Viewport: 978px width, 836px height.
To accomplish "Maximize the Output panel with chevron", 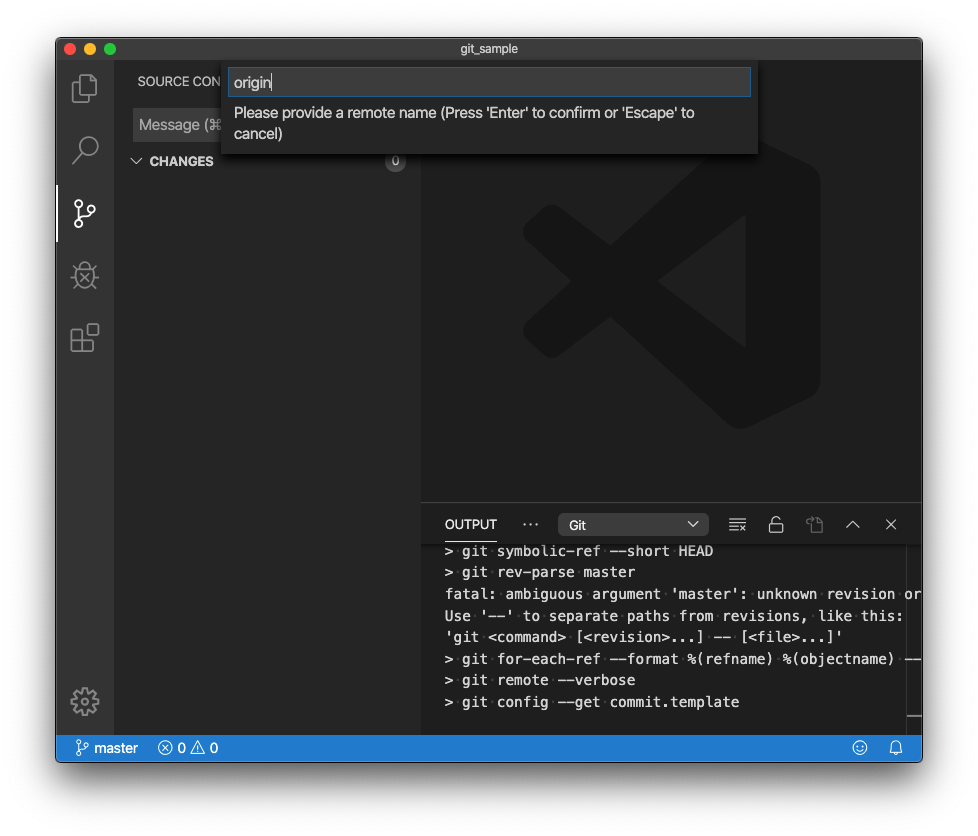I will (853, 525).
